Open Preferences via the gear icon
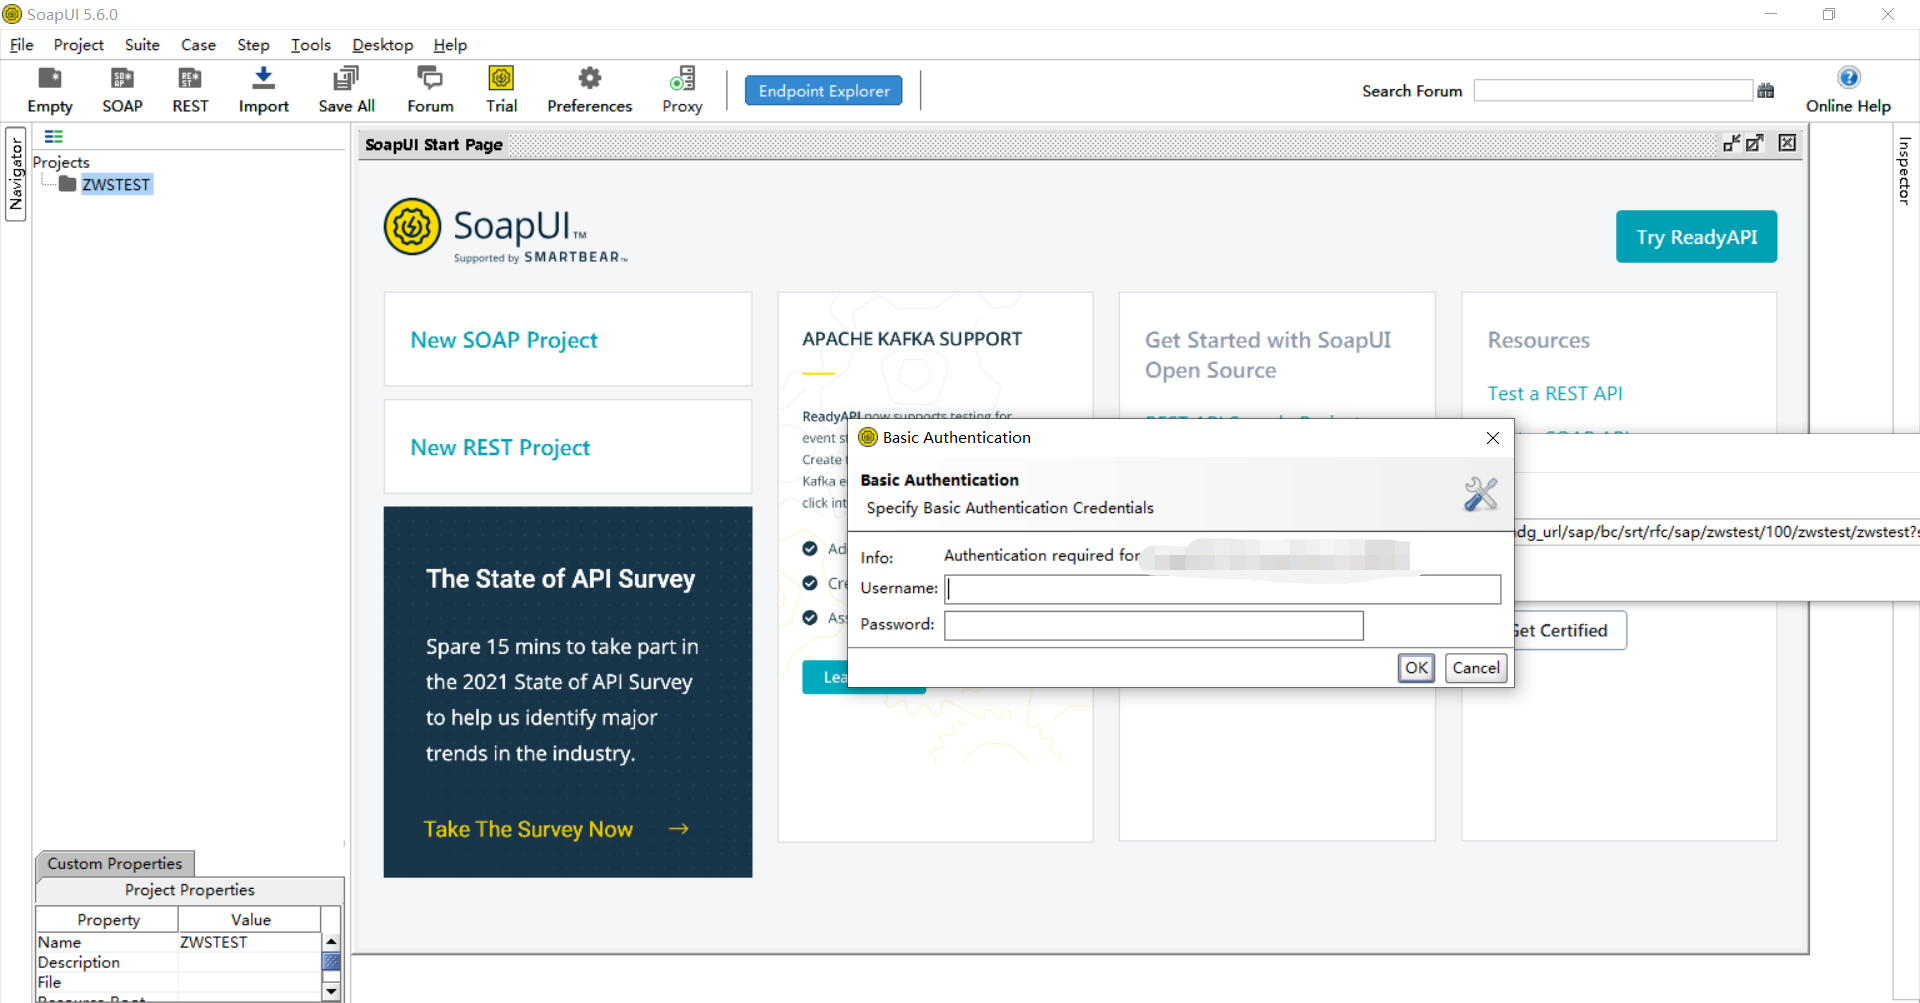The image size is (1920, 1003). coord(589,89)
